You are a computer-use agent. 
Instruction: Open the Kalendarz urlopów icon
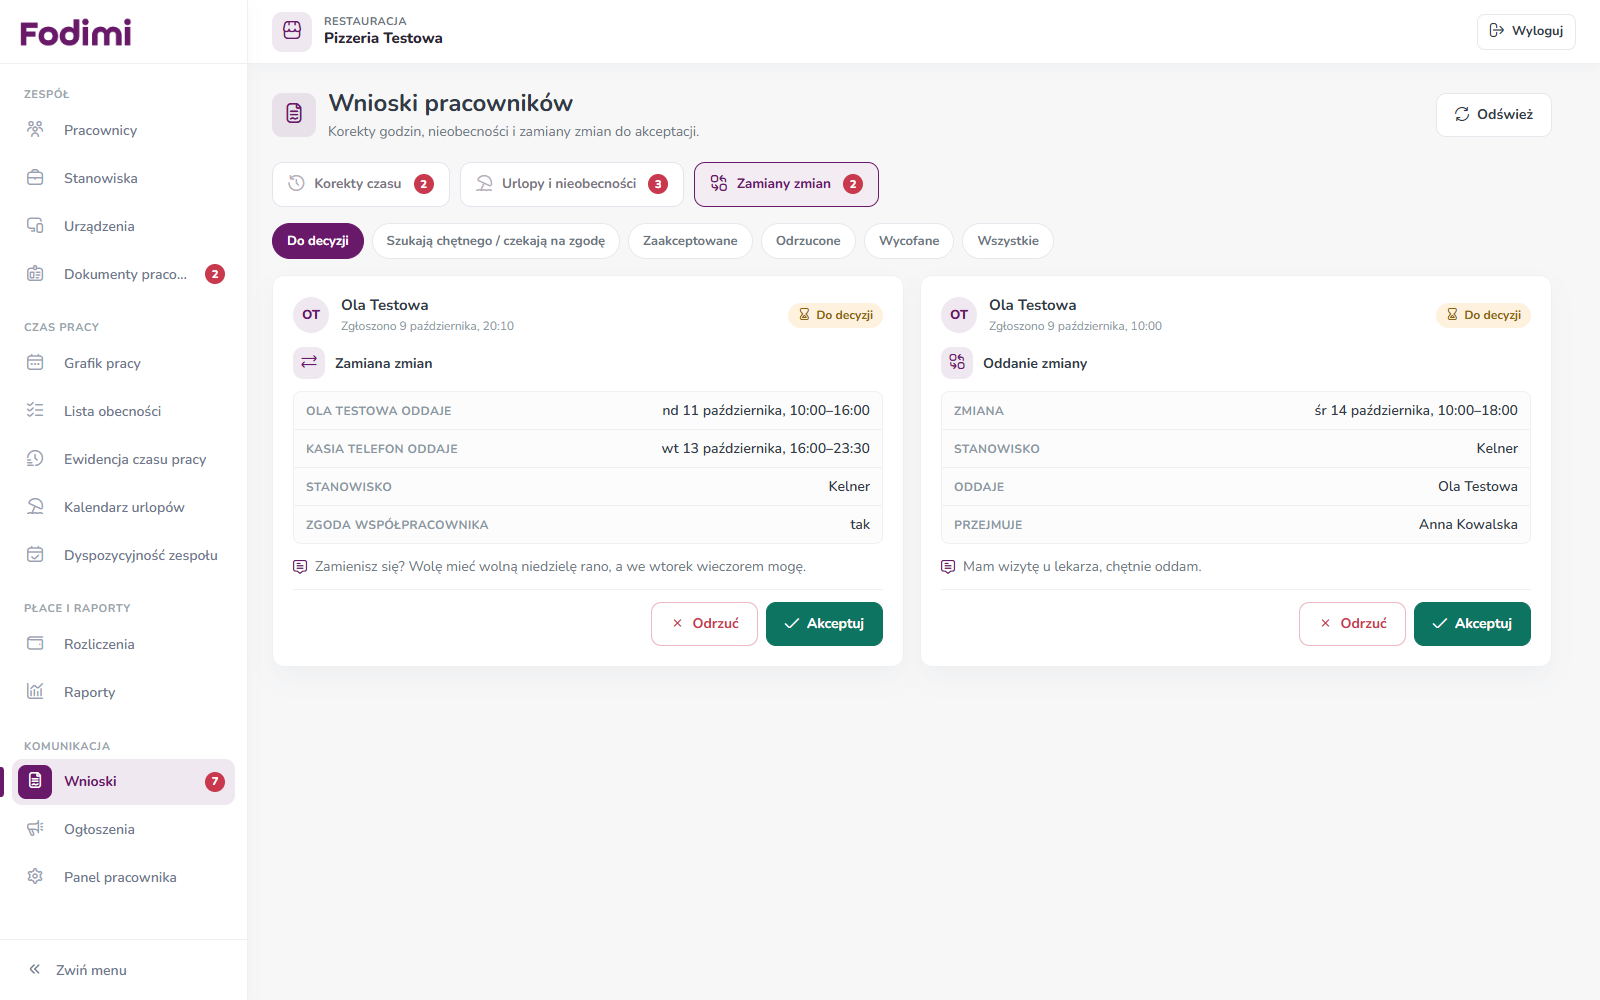point(35,507)
